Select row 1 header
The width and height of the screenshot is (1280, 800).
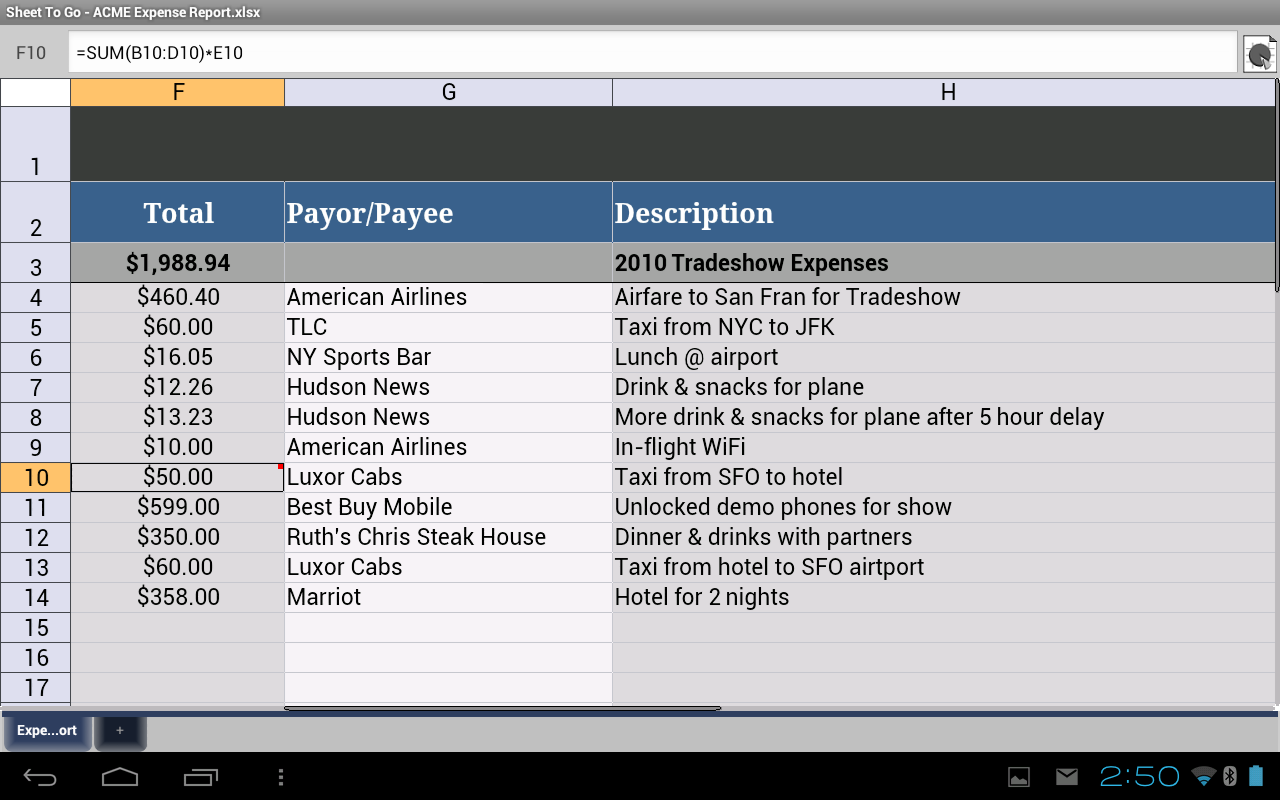36,144
